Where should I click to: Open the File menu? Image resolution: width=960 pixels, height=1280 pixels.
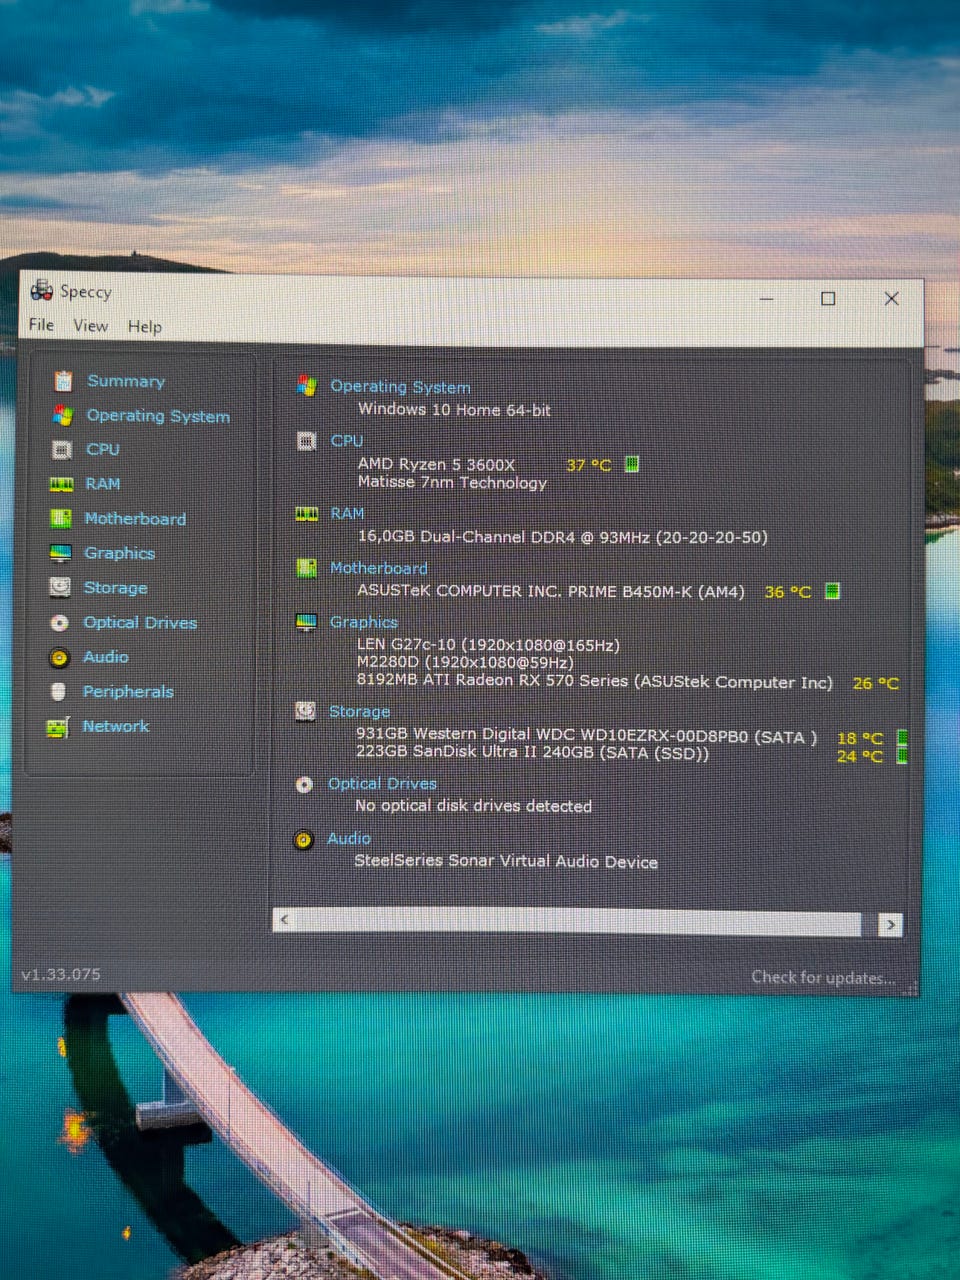42,325
